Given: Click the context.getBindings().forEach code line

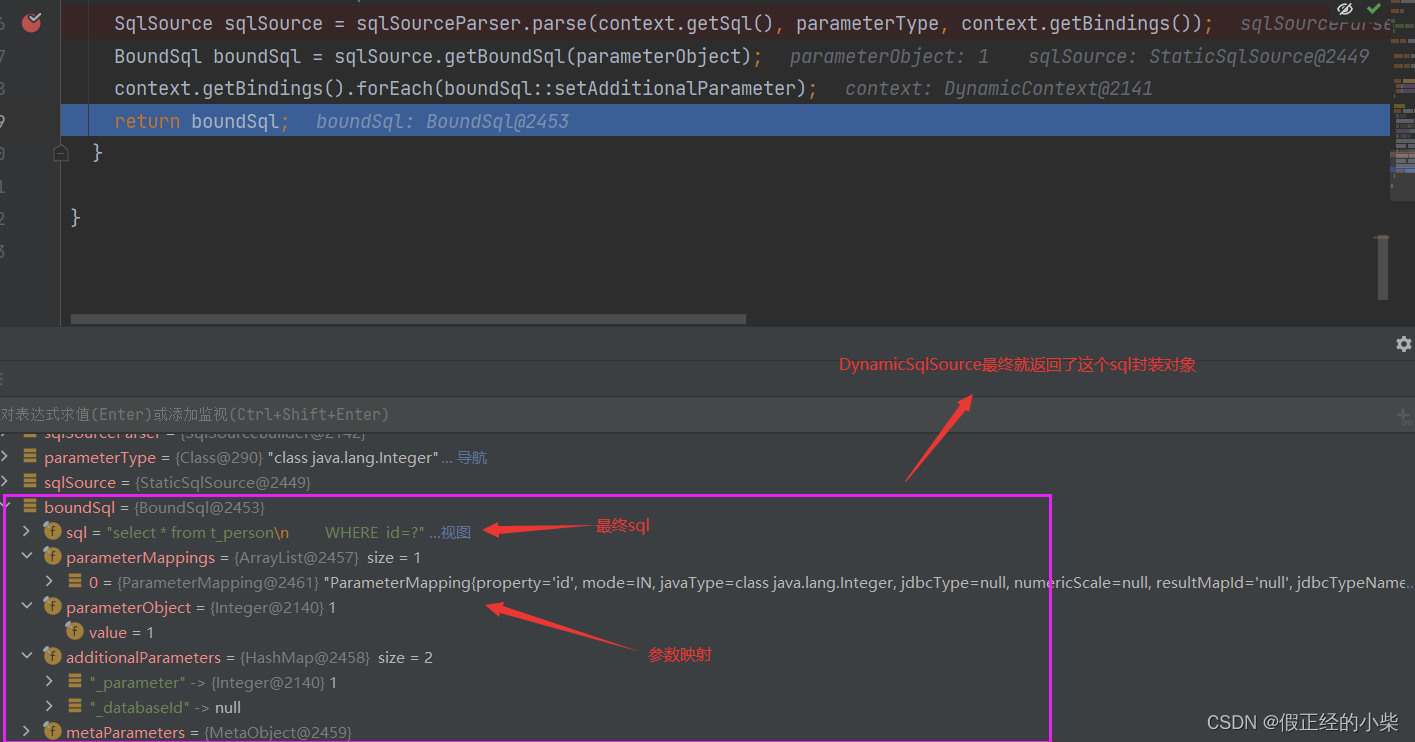Looking at the screenshot, I should tap(465, 88).
